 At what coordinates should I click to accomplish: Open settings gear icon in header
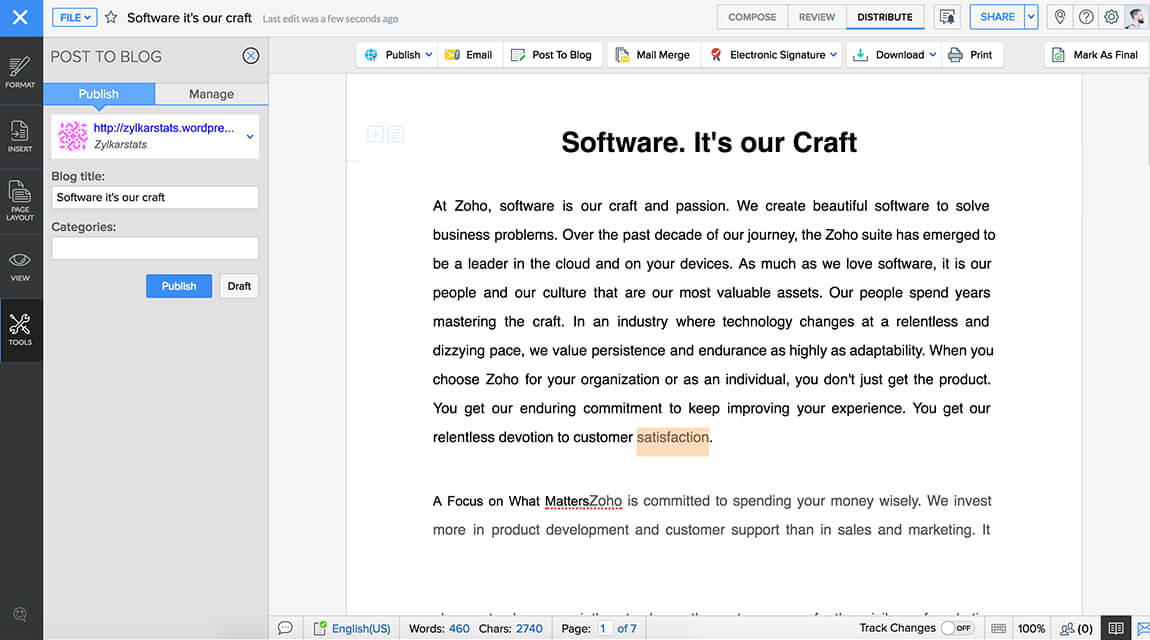click(x=1111, y=17)
